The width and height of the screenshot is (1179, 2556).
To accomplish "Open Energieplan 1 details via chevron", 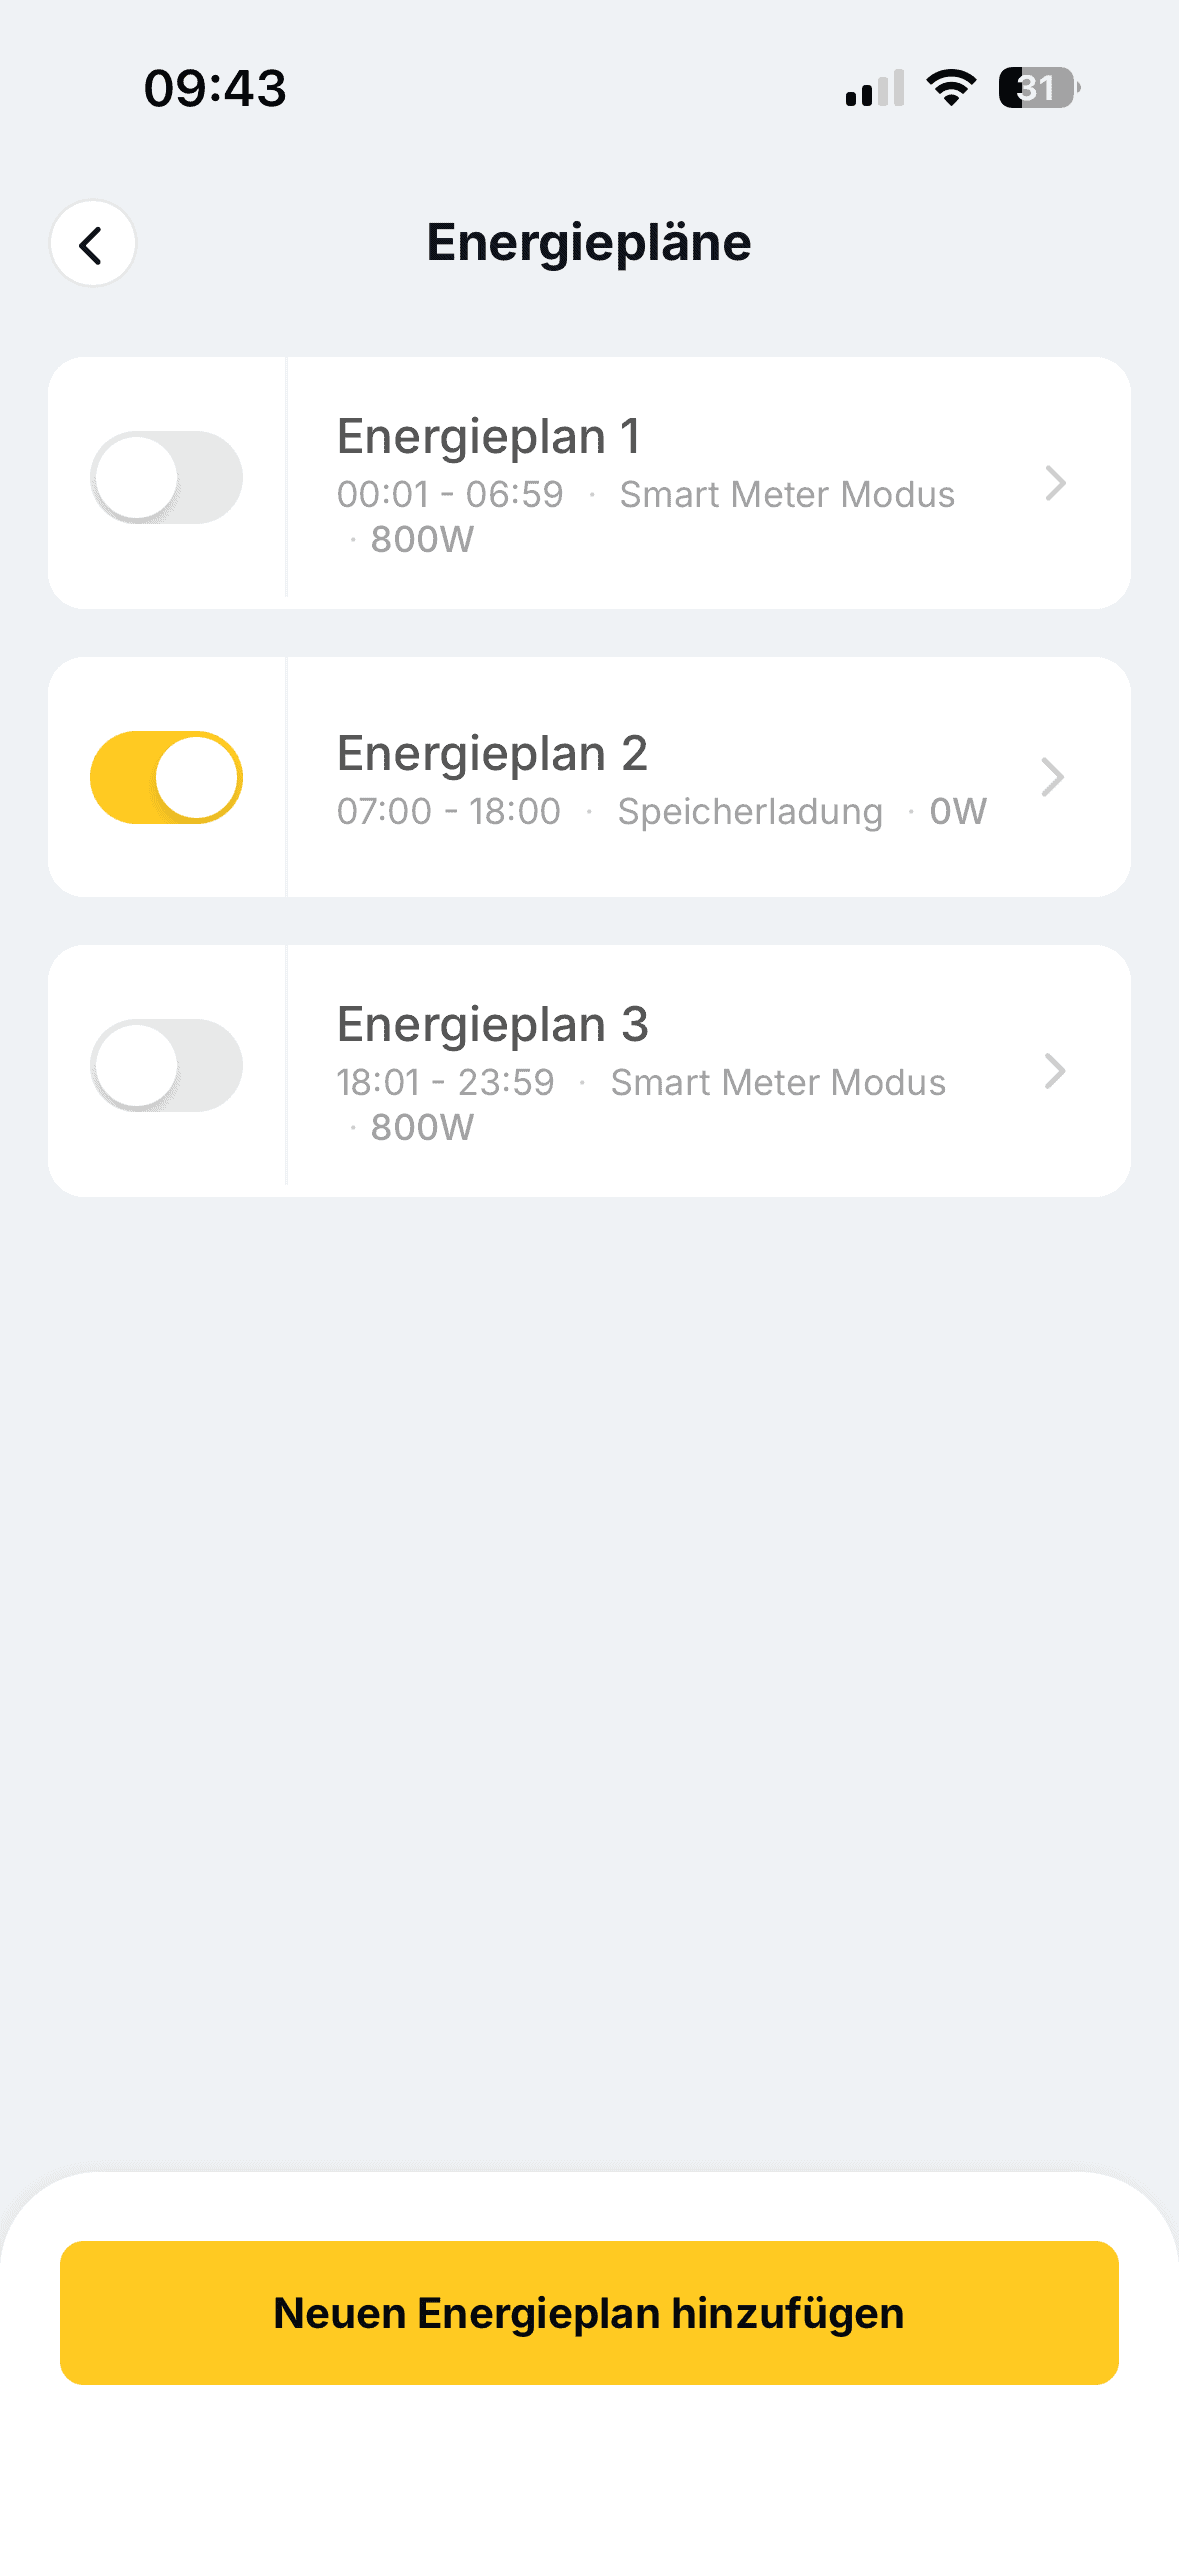I will (x=1055, y=483).
